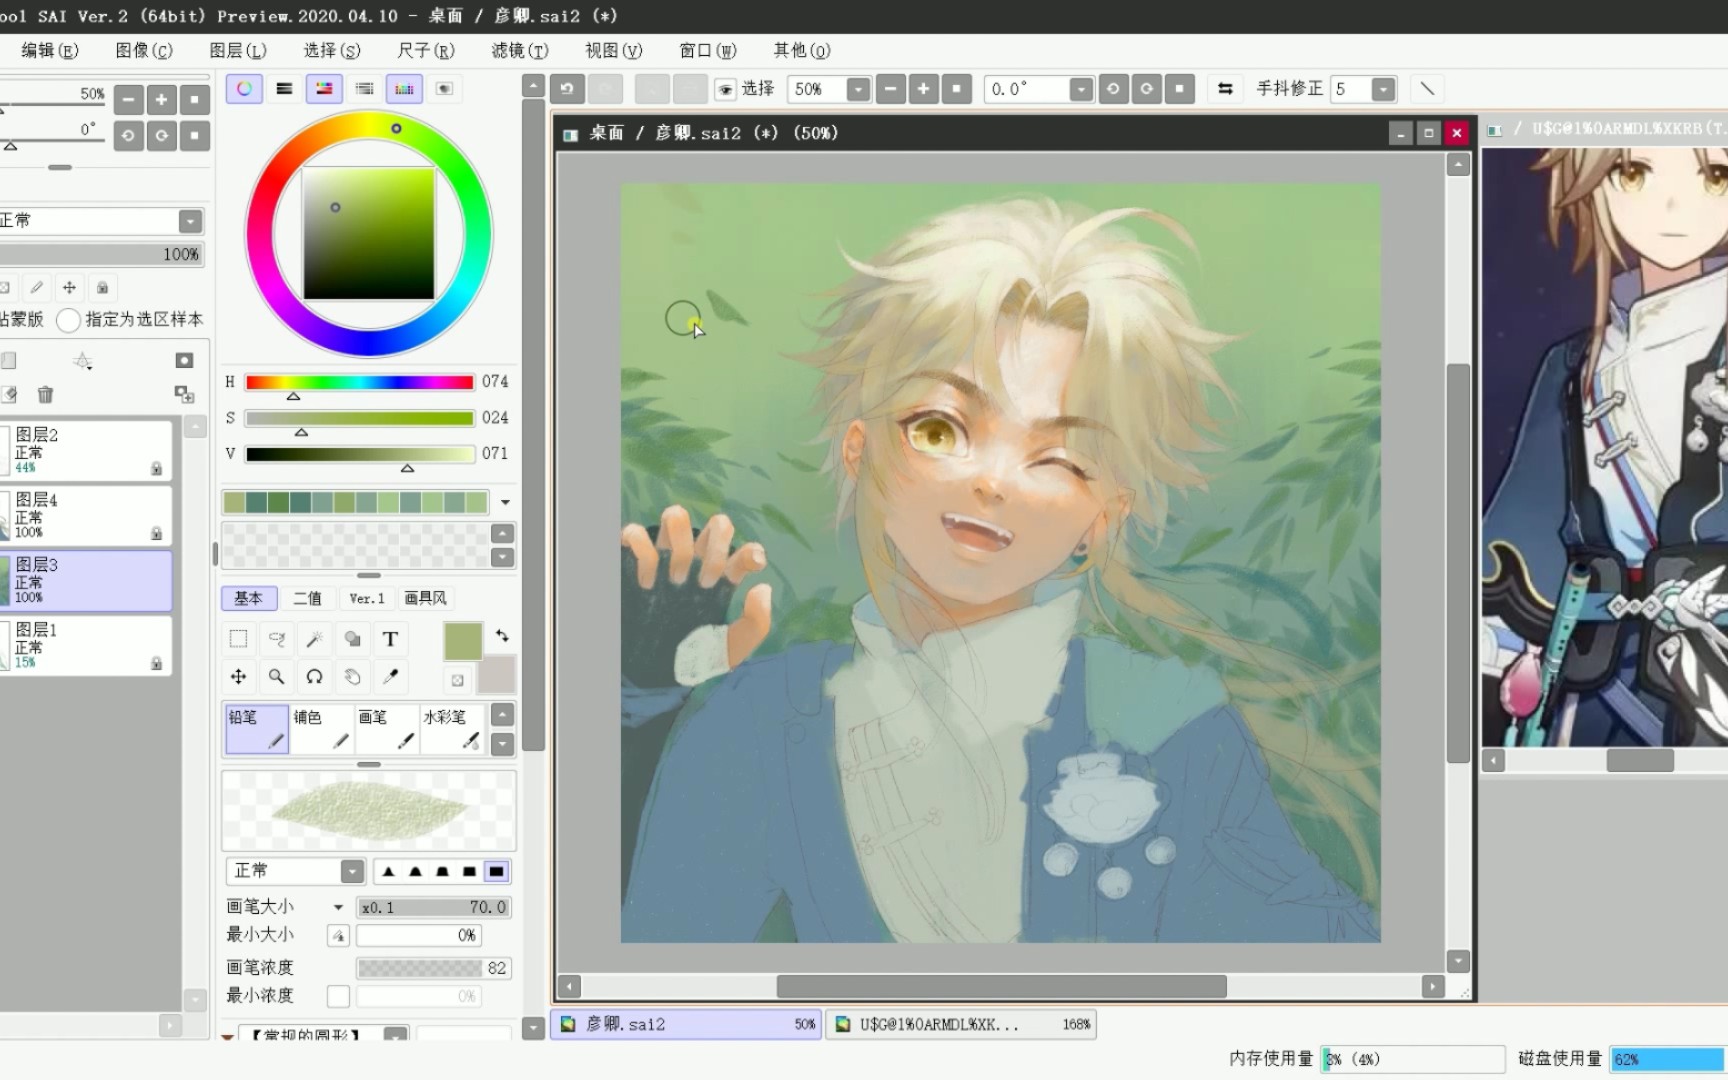The image size is (1728, 1080).
Task: Open 编辑(E) menu
Action: (x=49, y=50)
